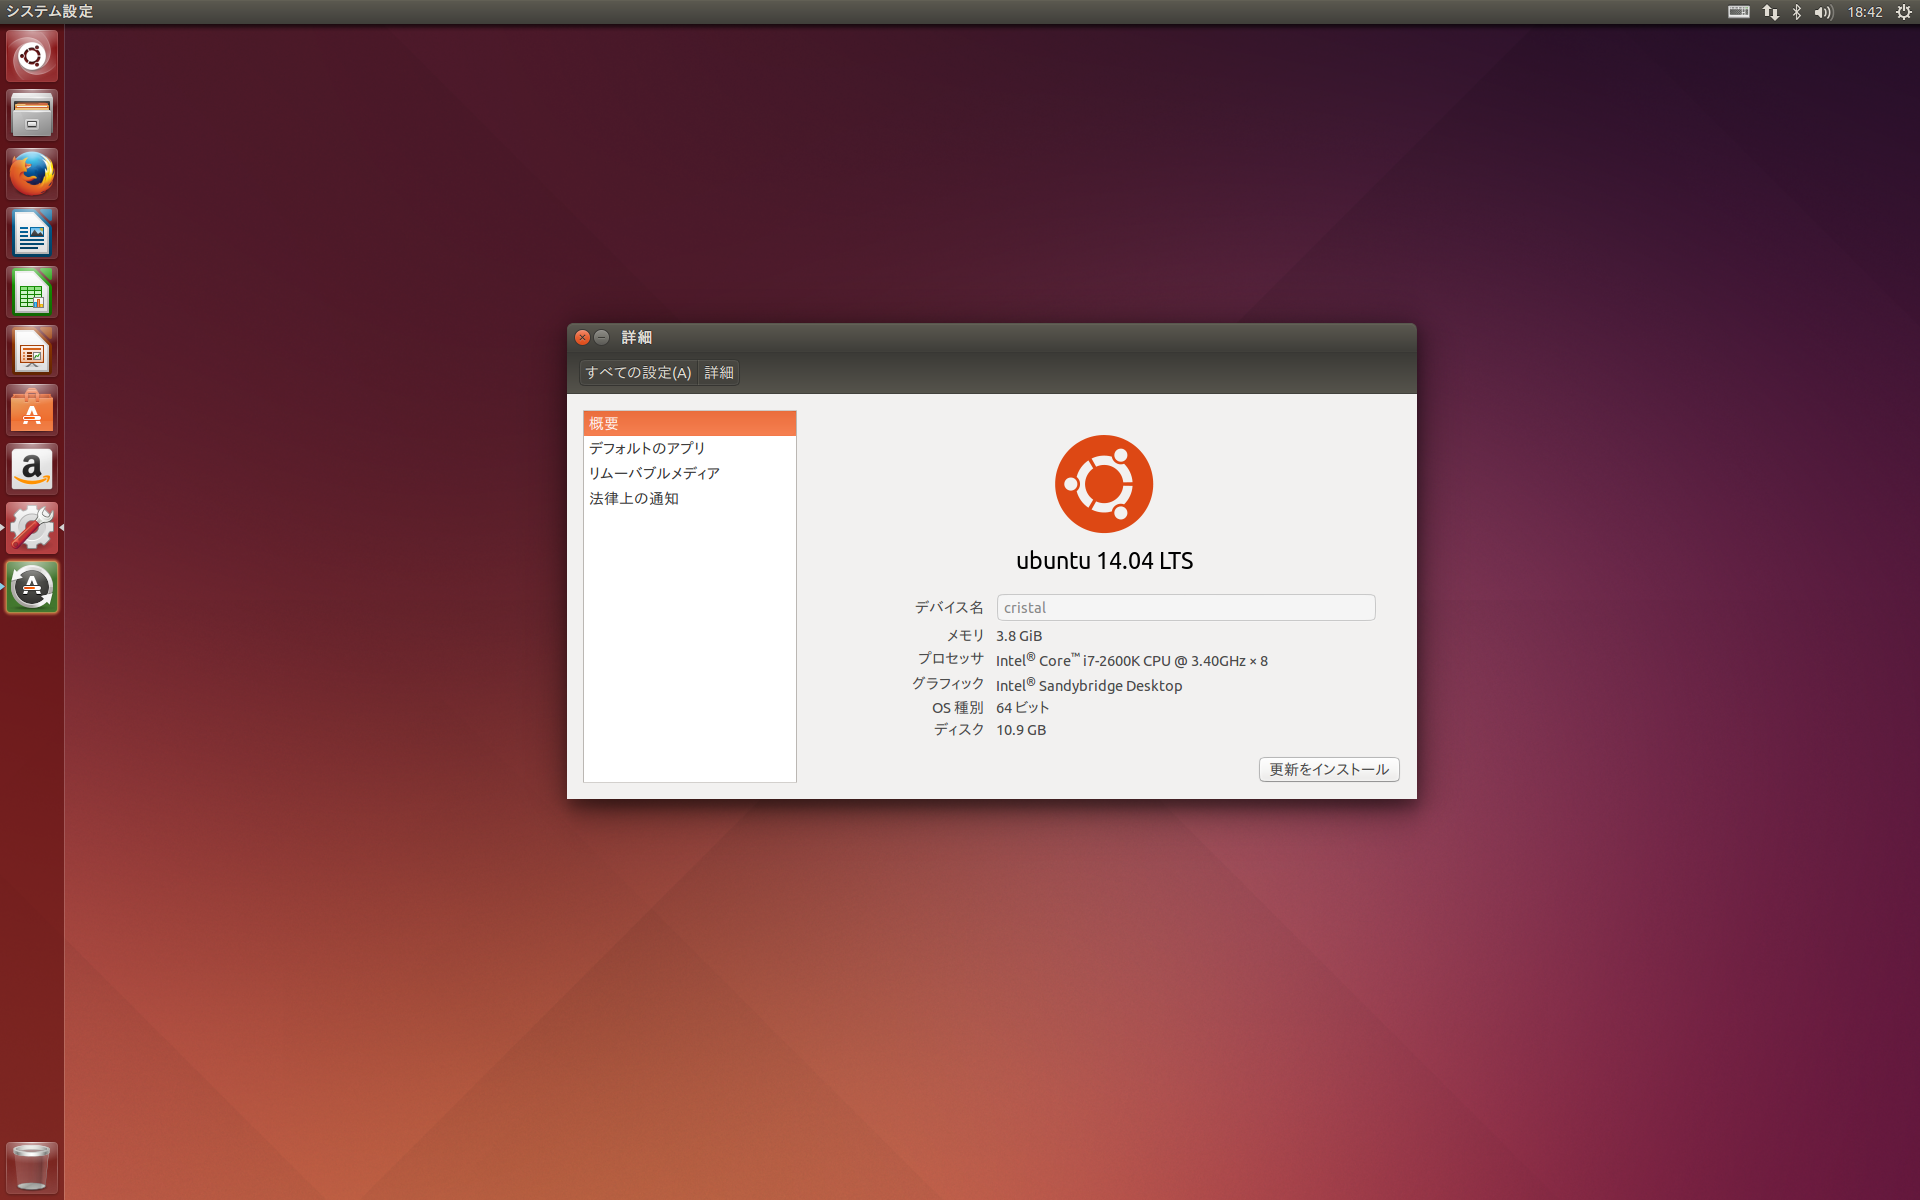
Task: Click the デバイス名 text field
Action: coord(1185,607)
